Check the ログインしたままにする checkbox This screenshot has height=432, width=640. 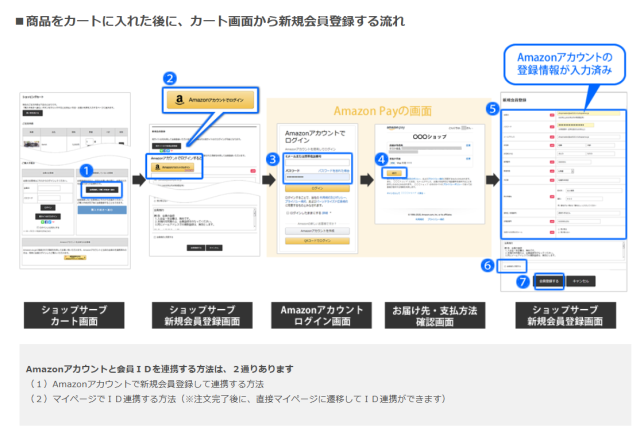287,213
